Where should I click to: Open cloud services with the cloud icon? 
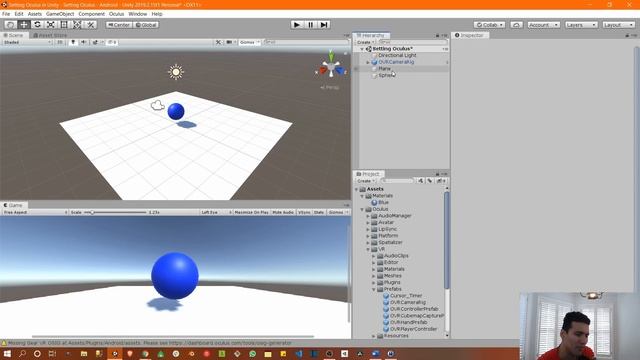516,25
